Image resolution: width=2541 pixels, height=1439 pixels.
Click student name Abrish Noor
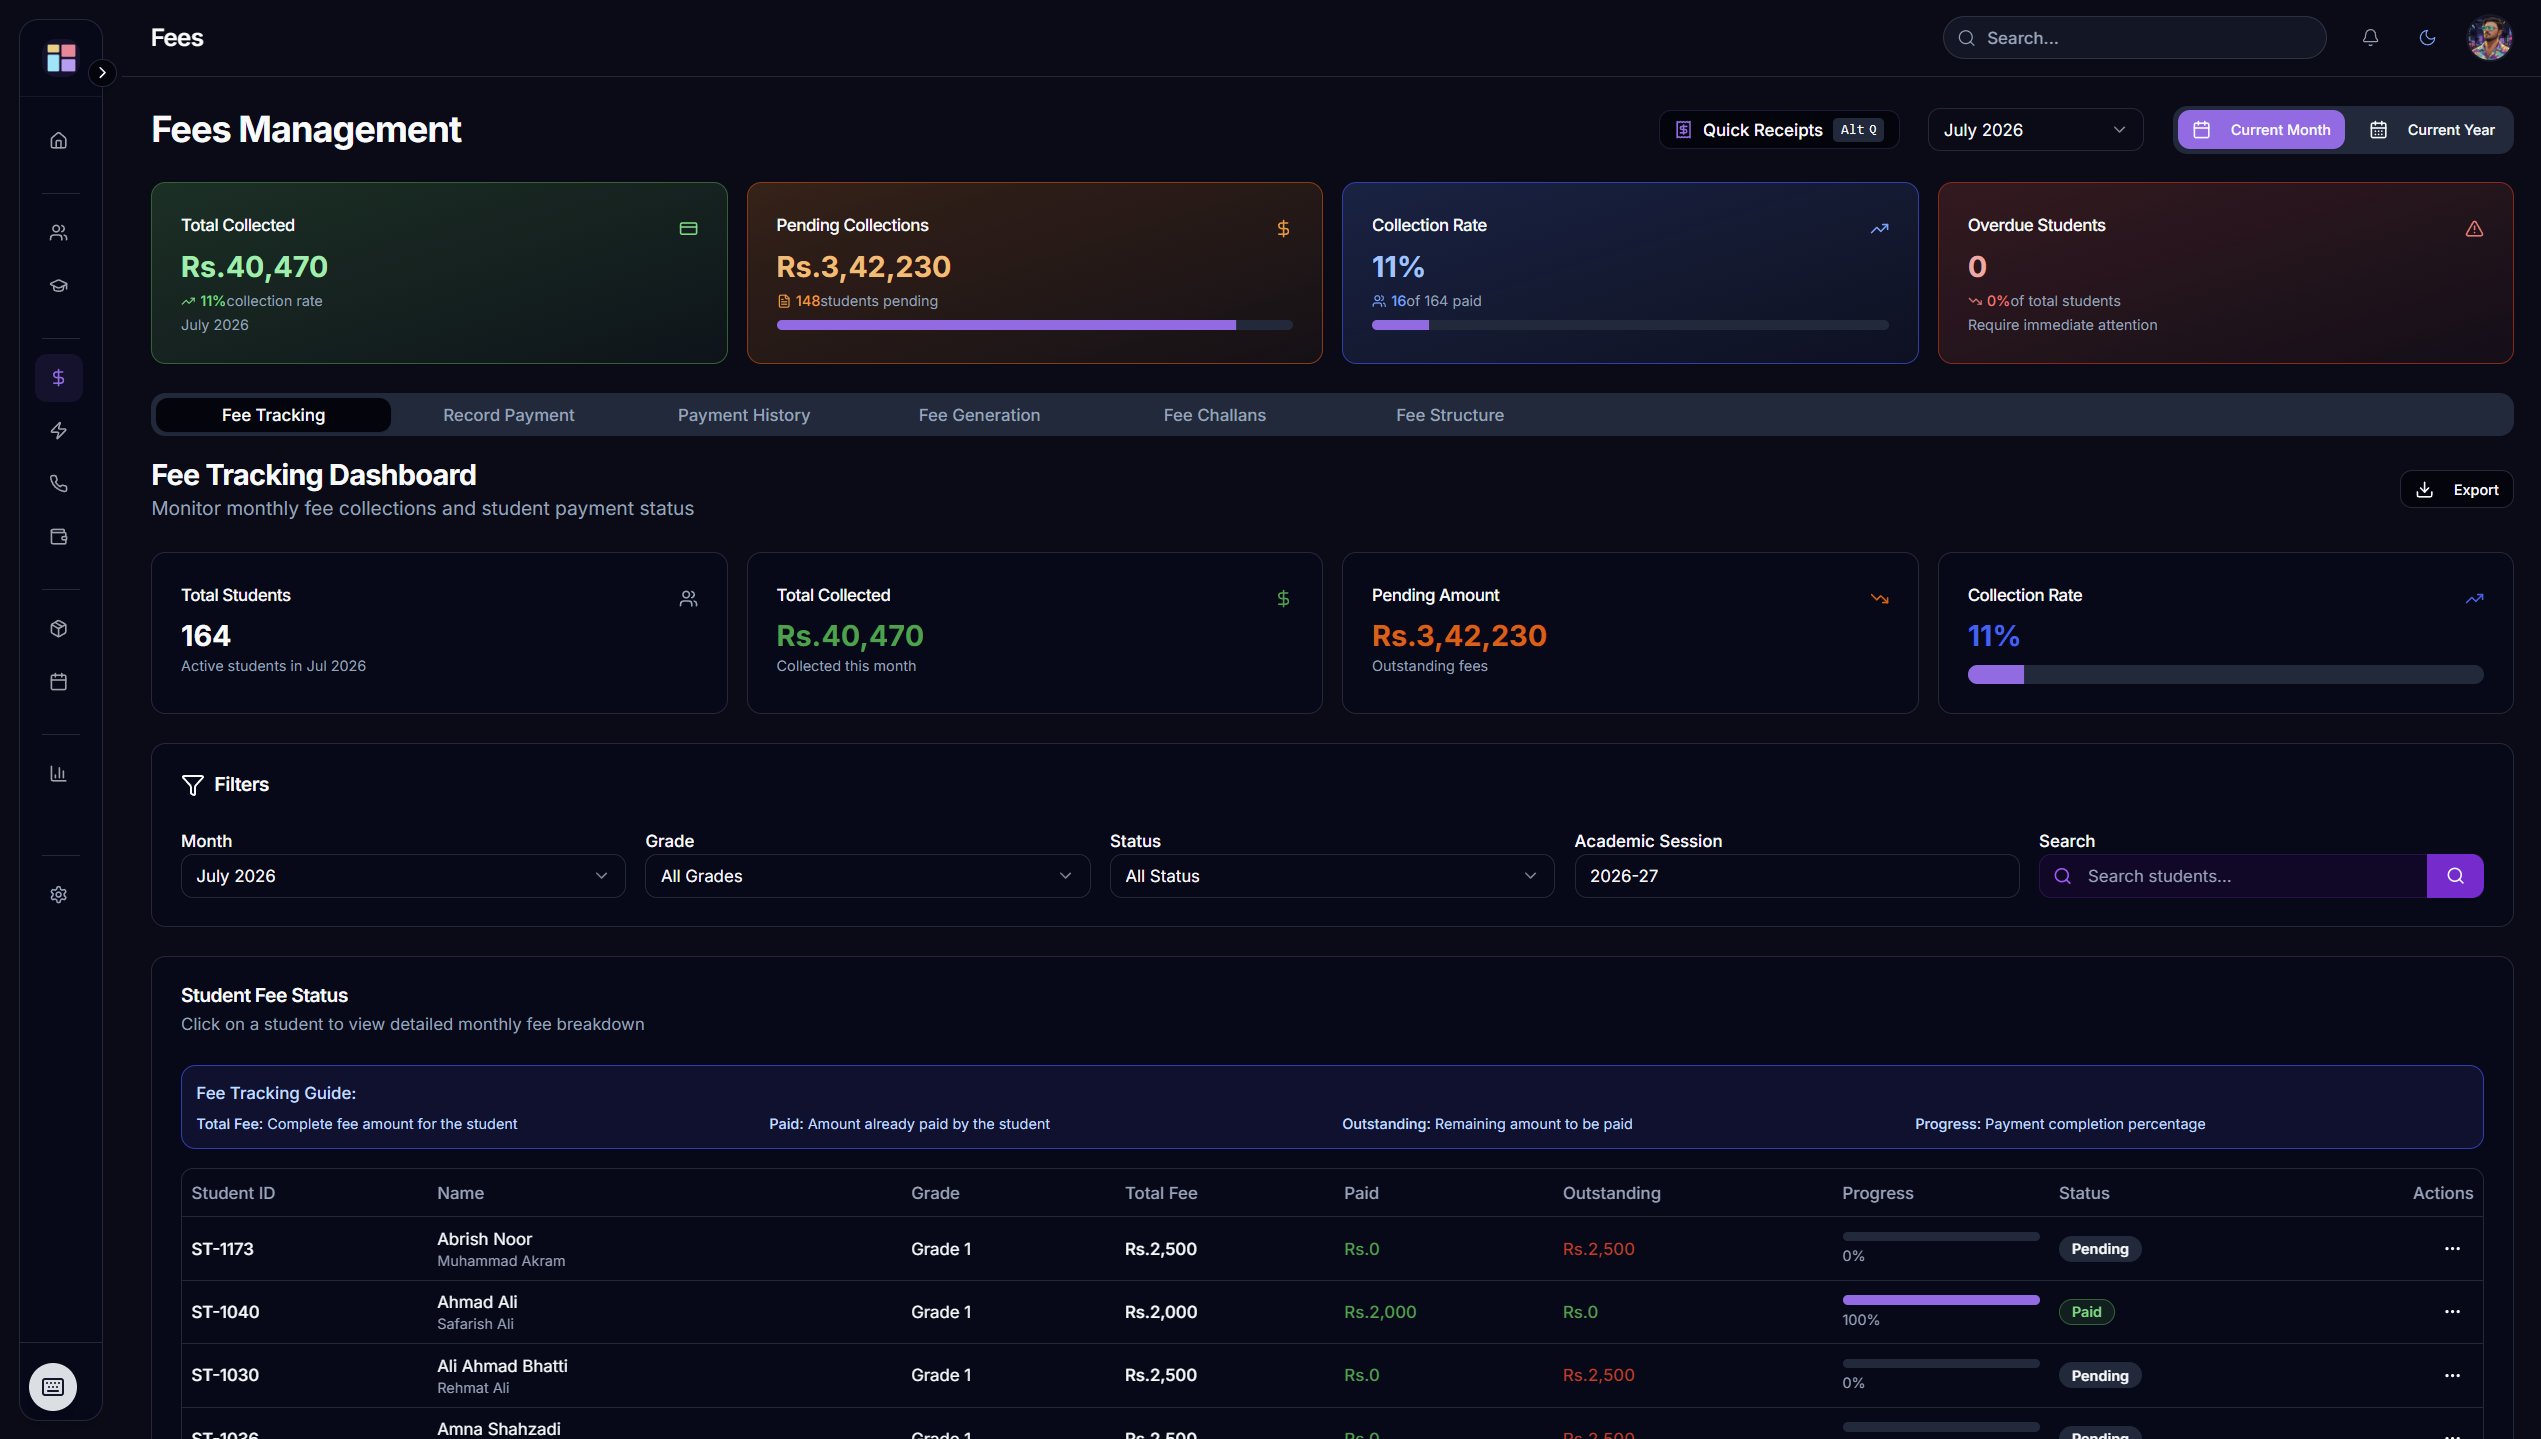click(484, 1239)
